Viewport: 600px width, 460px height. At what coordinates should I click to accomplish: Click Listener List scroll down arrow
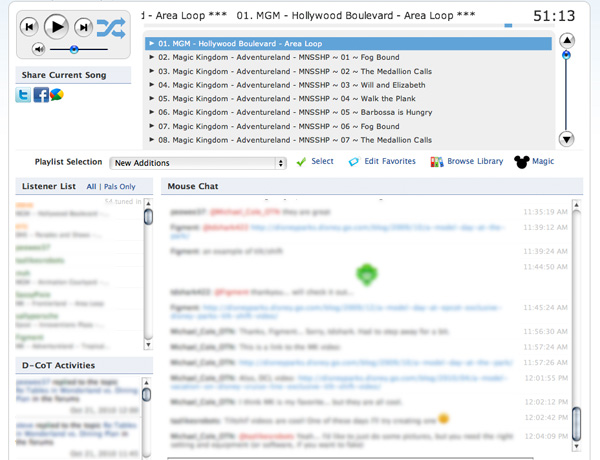pyautogui.click(x=148, y=345)
